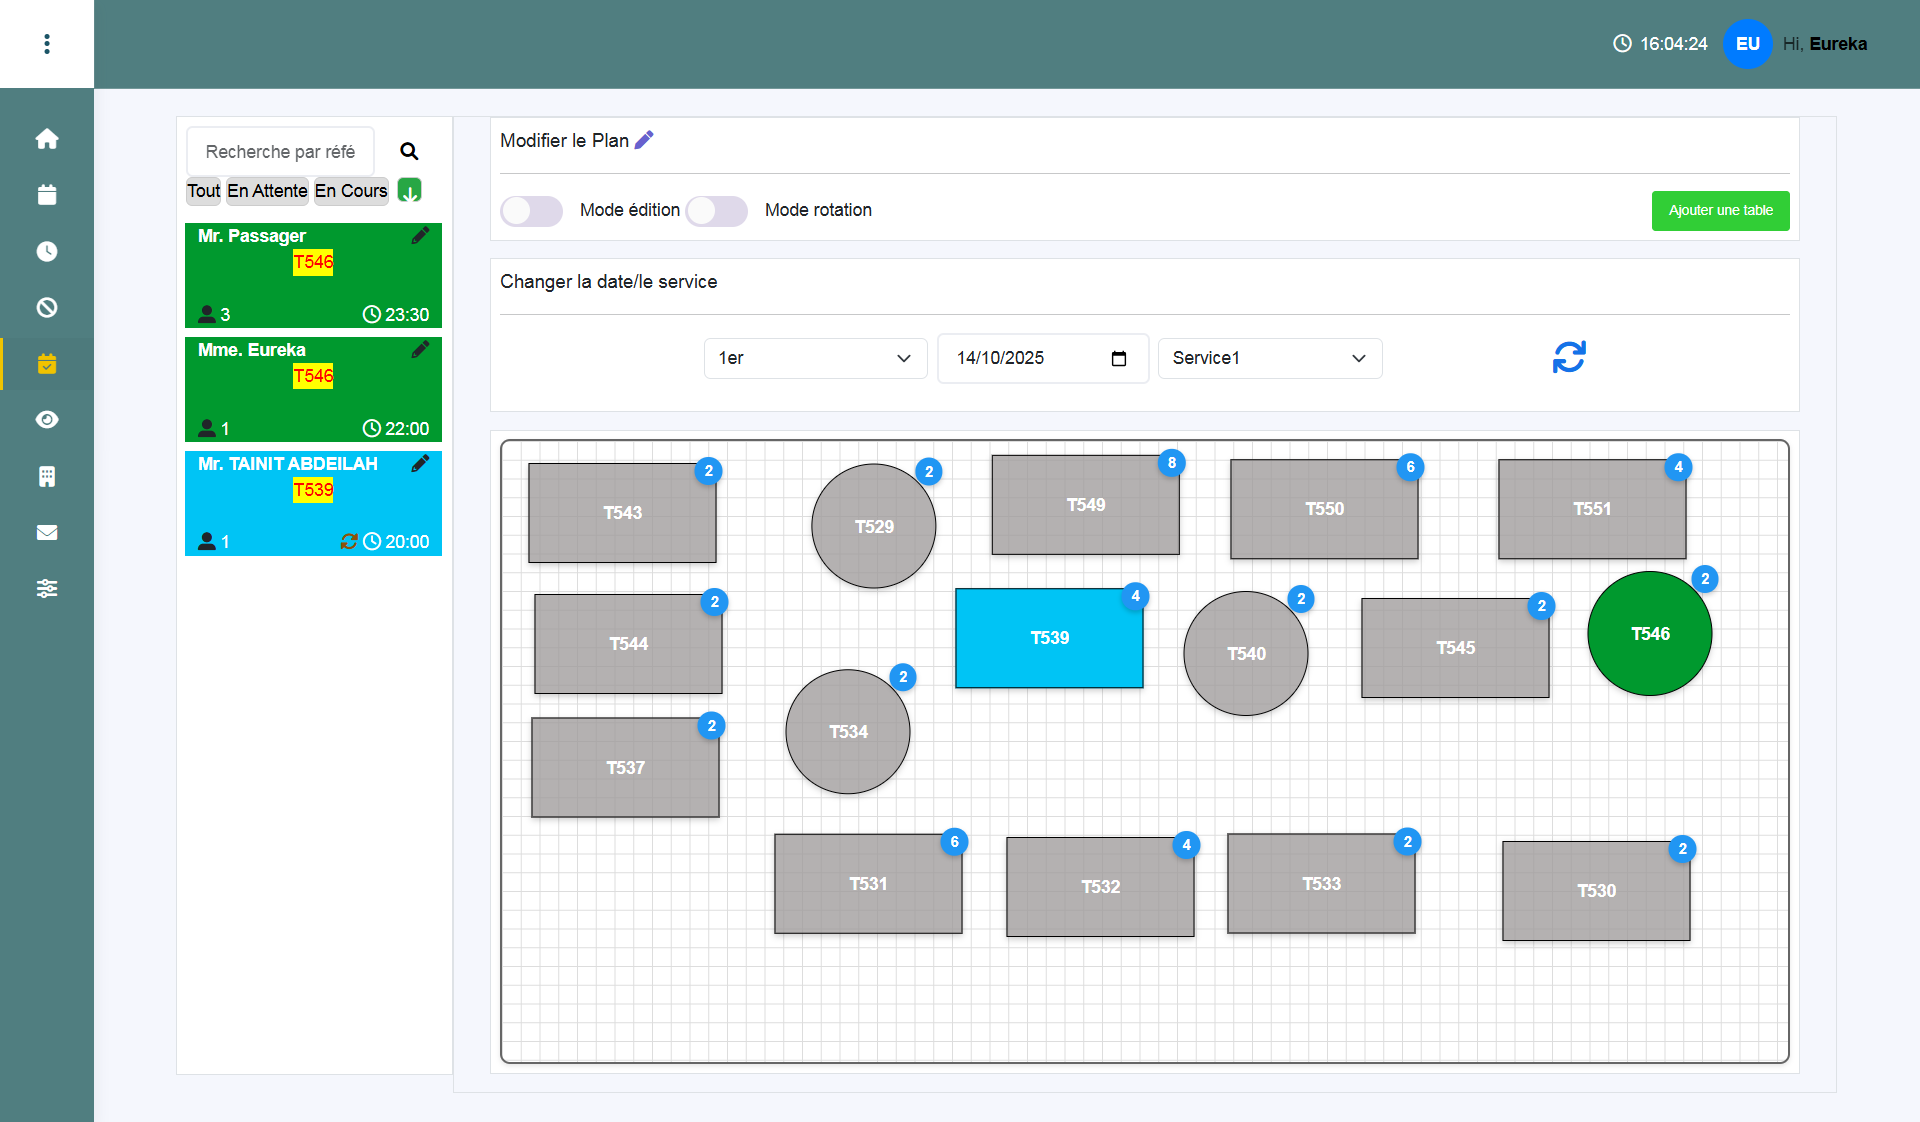Select the blue table T539
This screenshot has width=1920, height=1122.
click(1049, 638)
